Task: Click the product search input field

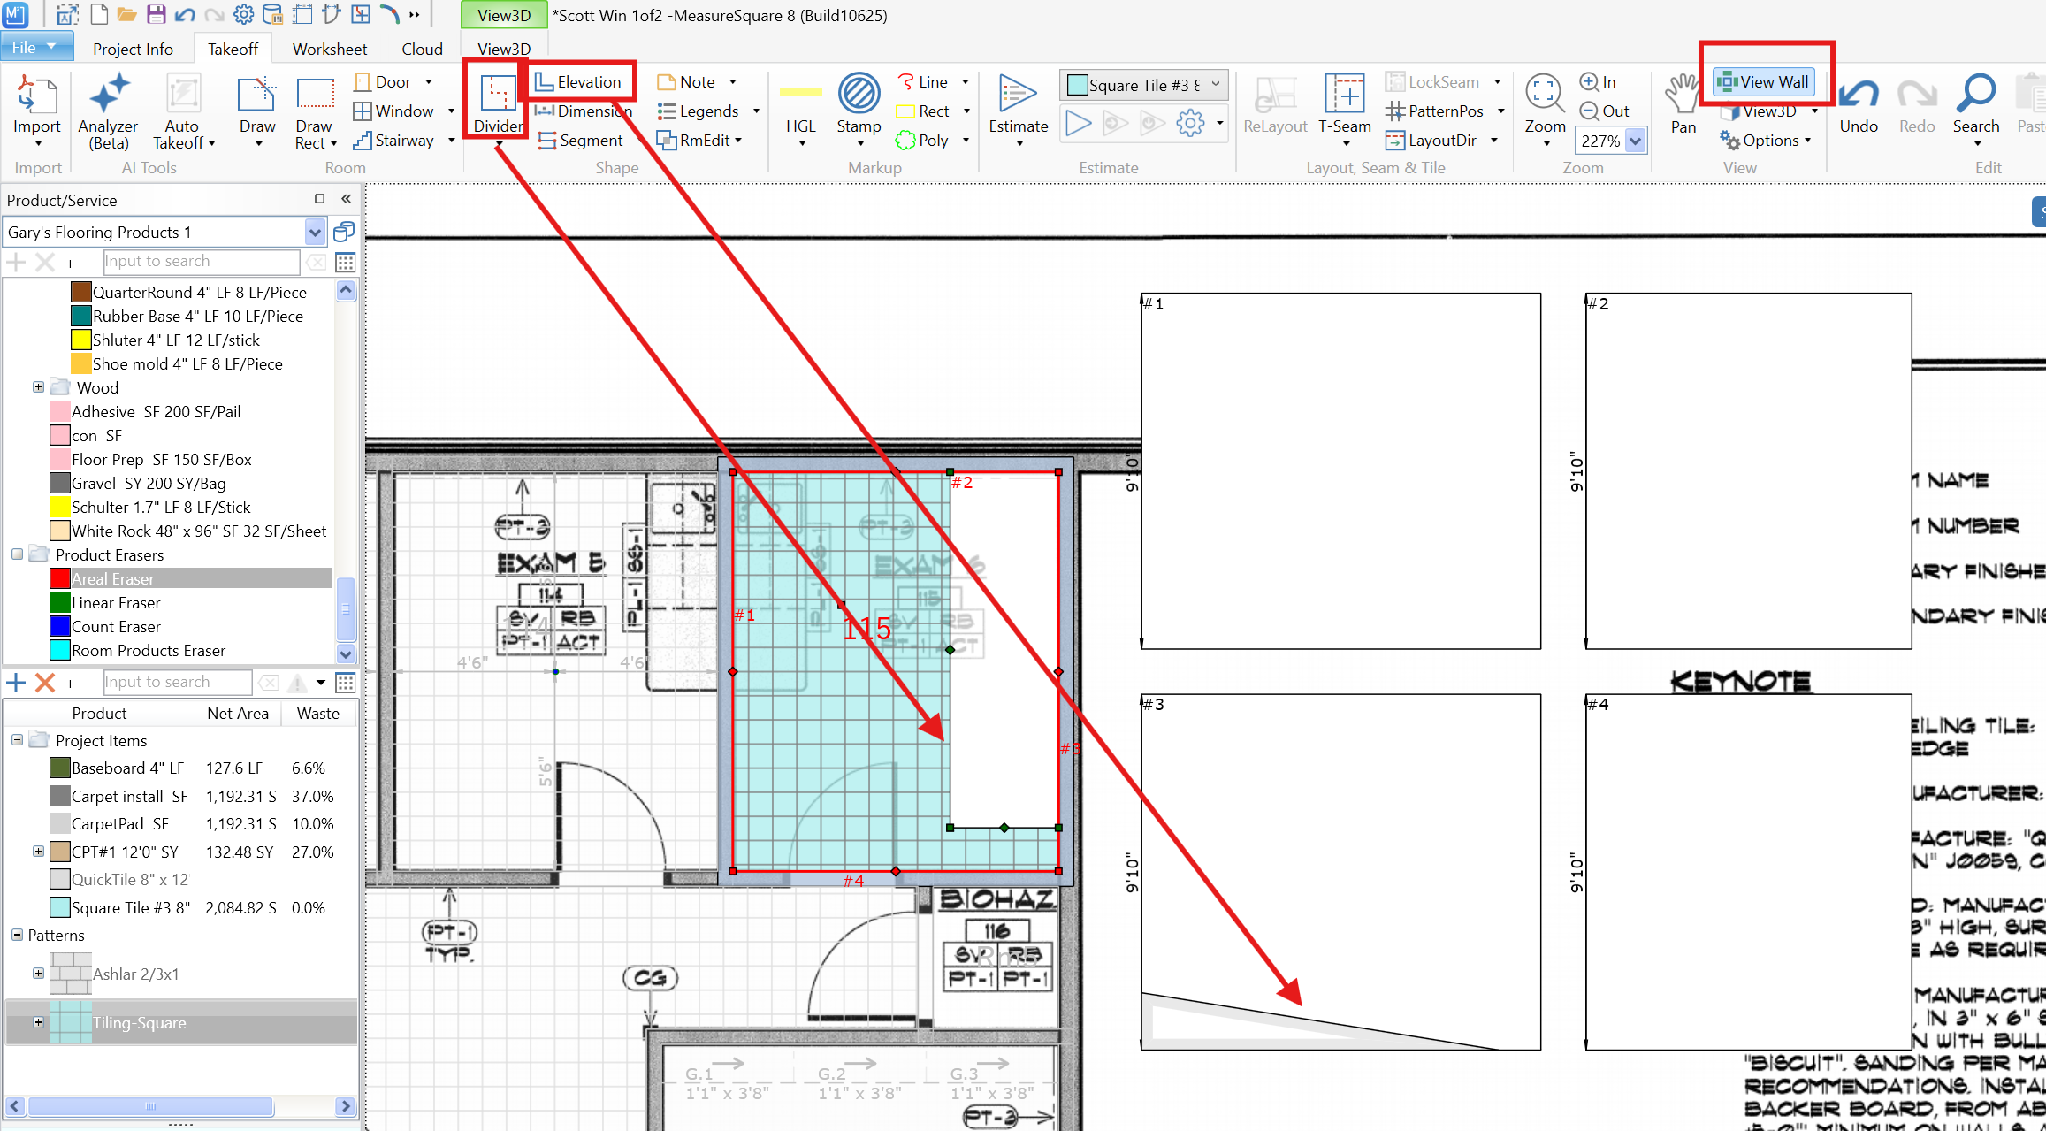Action: 201,261
